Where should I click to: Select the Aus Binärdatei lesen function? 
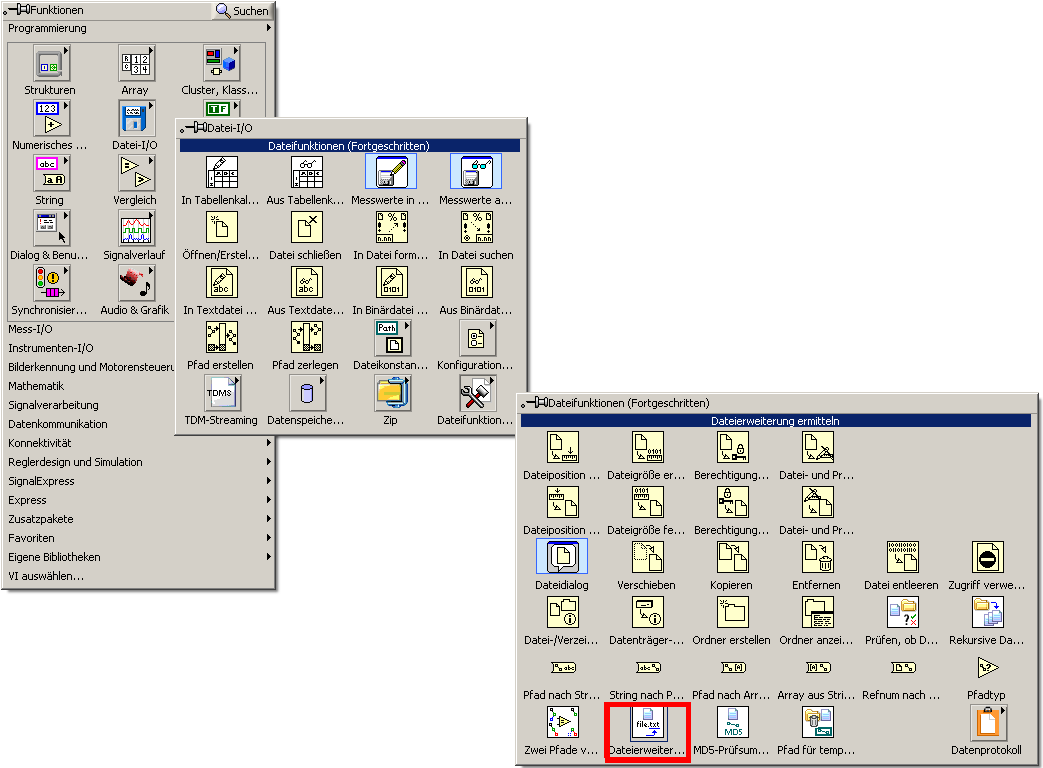(x=476, y=283)
